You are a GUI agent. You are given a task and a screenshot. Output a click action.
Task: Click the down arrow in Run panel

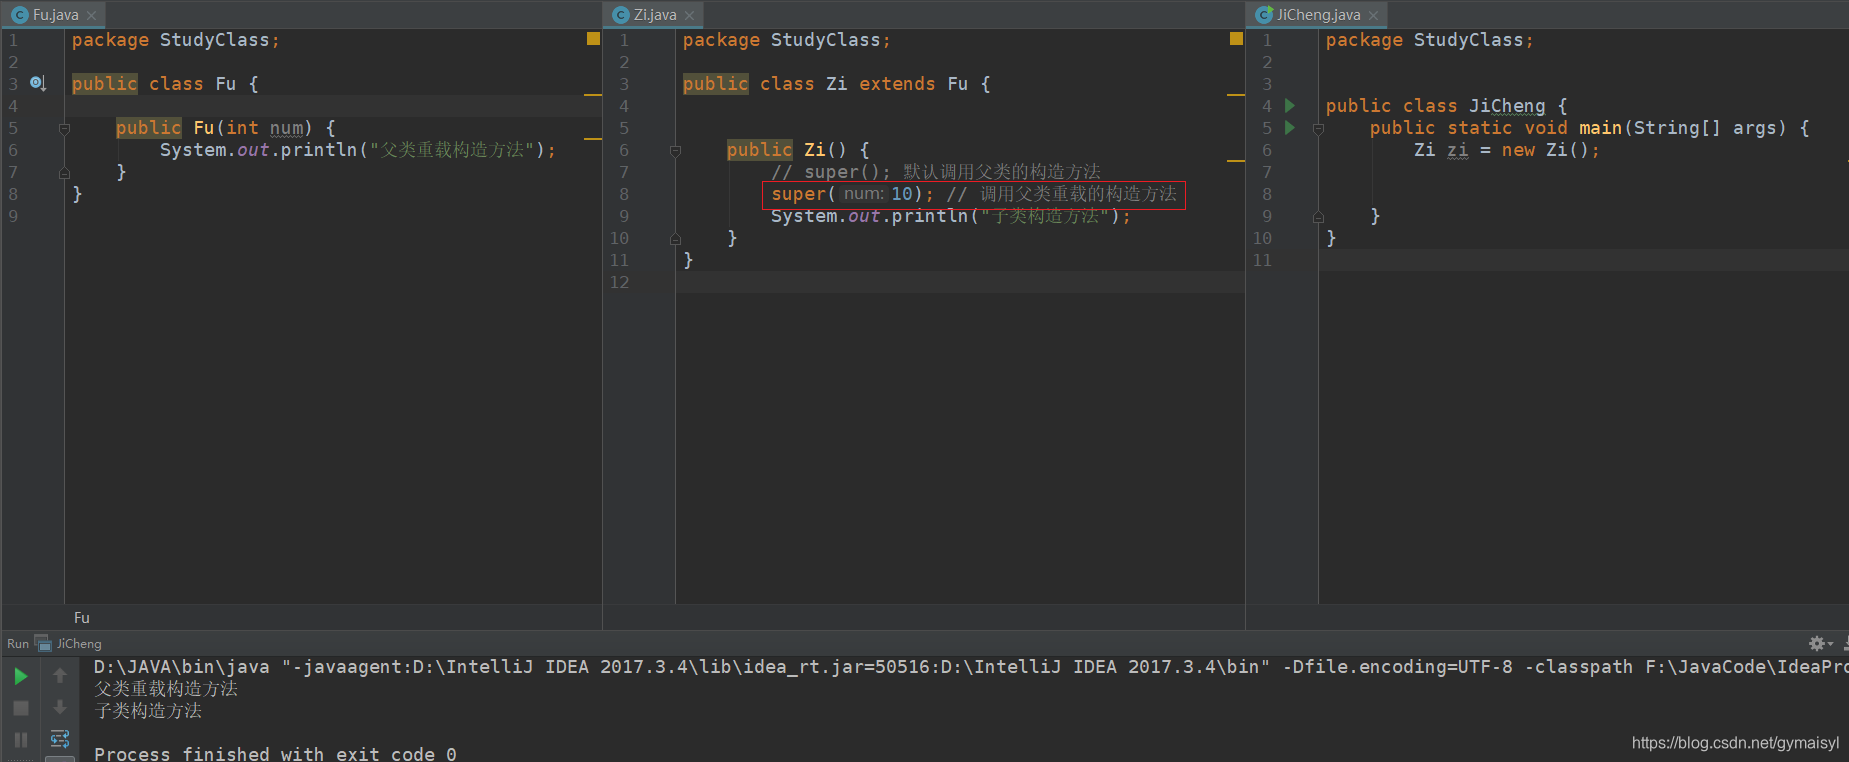(60, 707)
